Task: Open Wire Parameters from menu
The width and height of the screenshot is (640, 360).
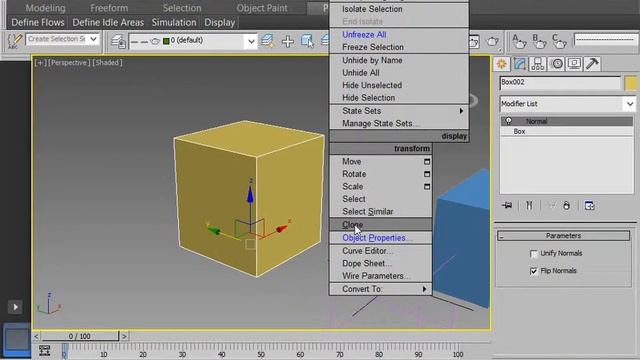Action: 380,276
